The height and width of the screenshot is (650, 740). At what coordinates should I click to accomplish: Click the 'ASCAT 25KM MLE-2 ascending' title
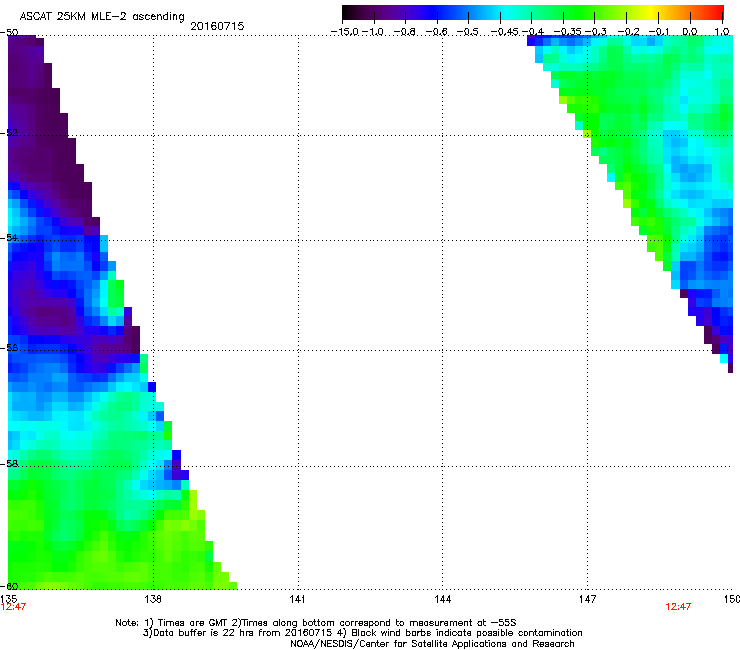point(102,17)
